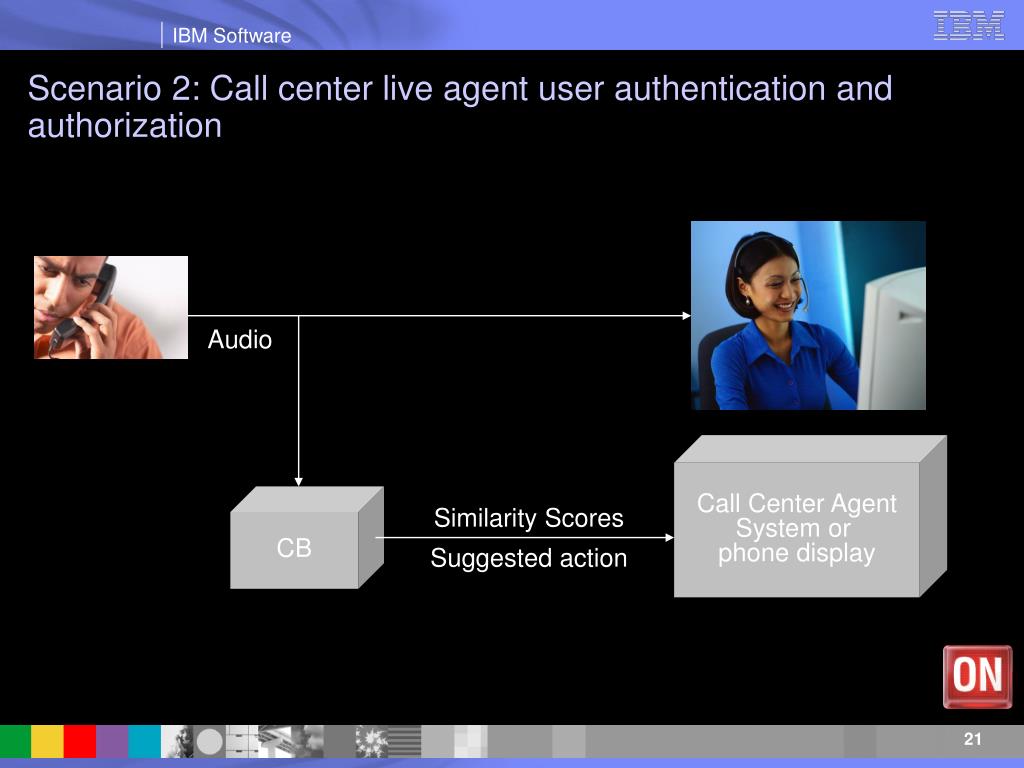Click the 'Similarity Scores' text

coord(528,518)
